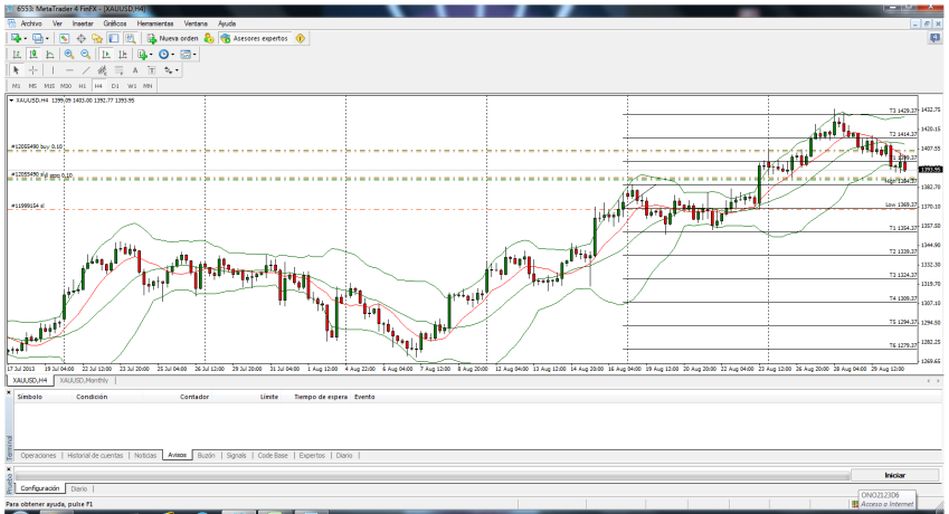The image size is (949, 514).
Task: Open the XAUUSD,Monthly chart tab
Action: [x=84, y=380]
